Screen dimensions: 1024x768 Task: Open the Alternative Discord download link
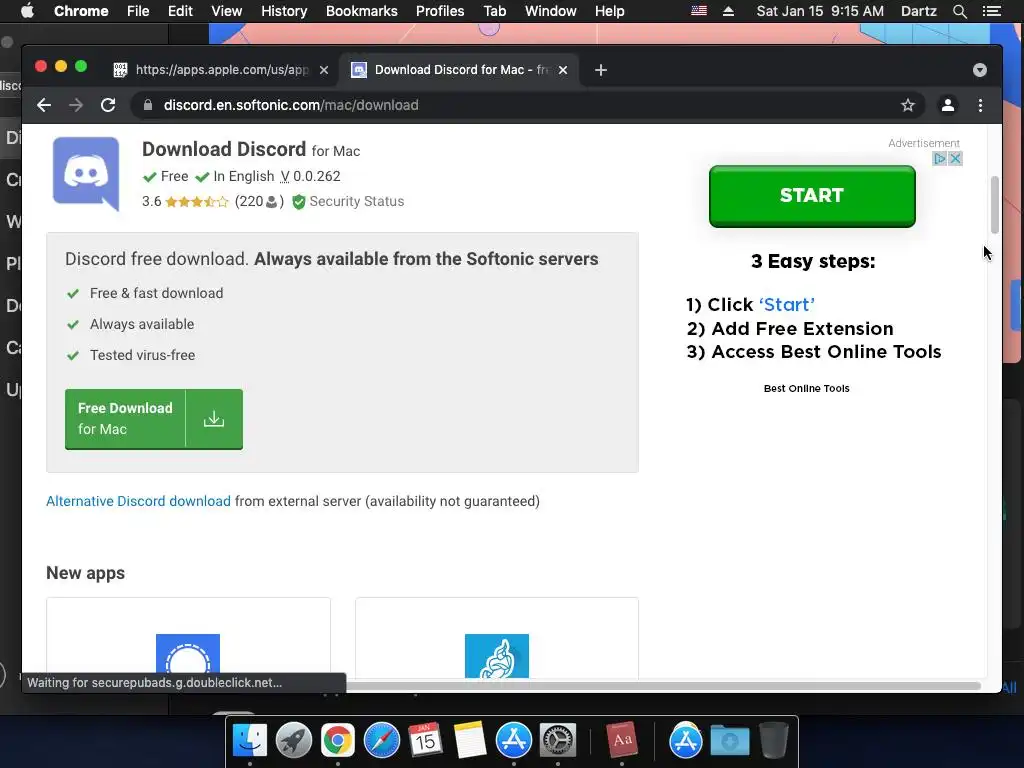coord(138,501)
